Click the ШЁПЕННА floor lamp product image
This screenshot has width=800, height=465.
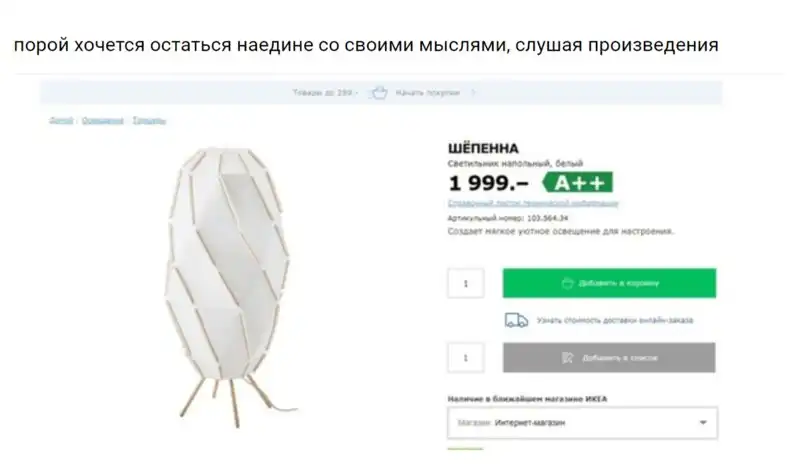230,287
